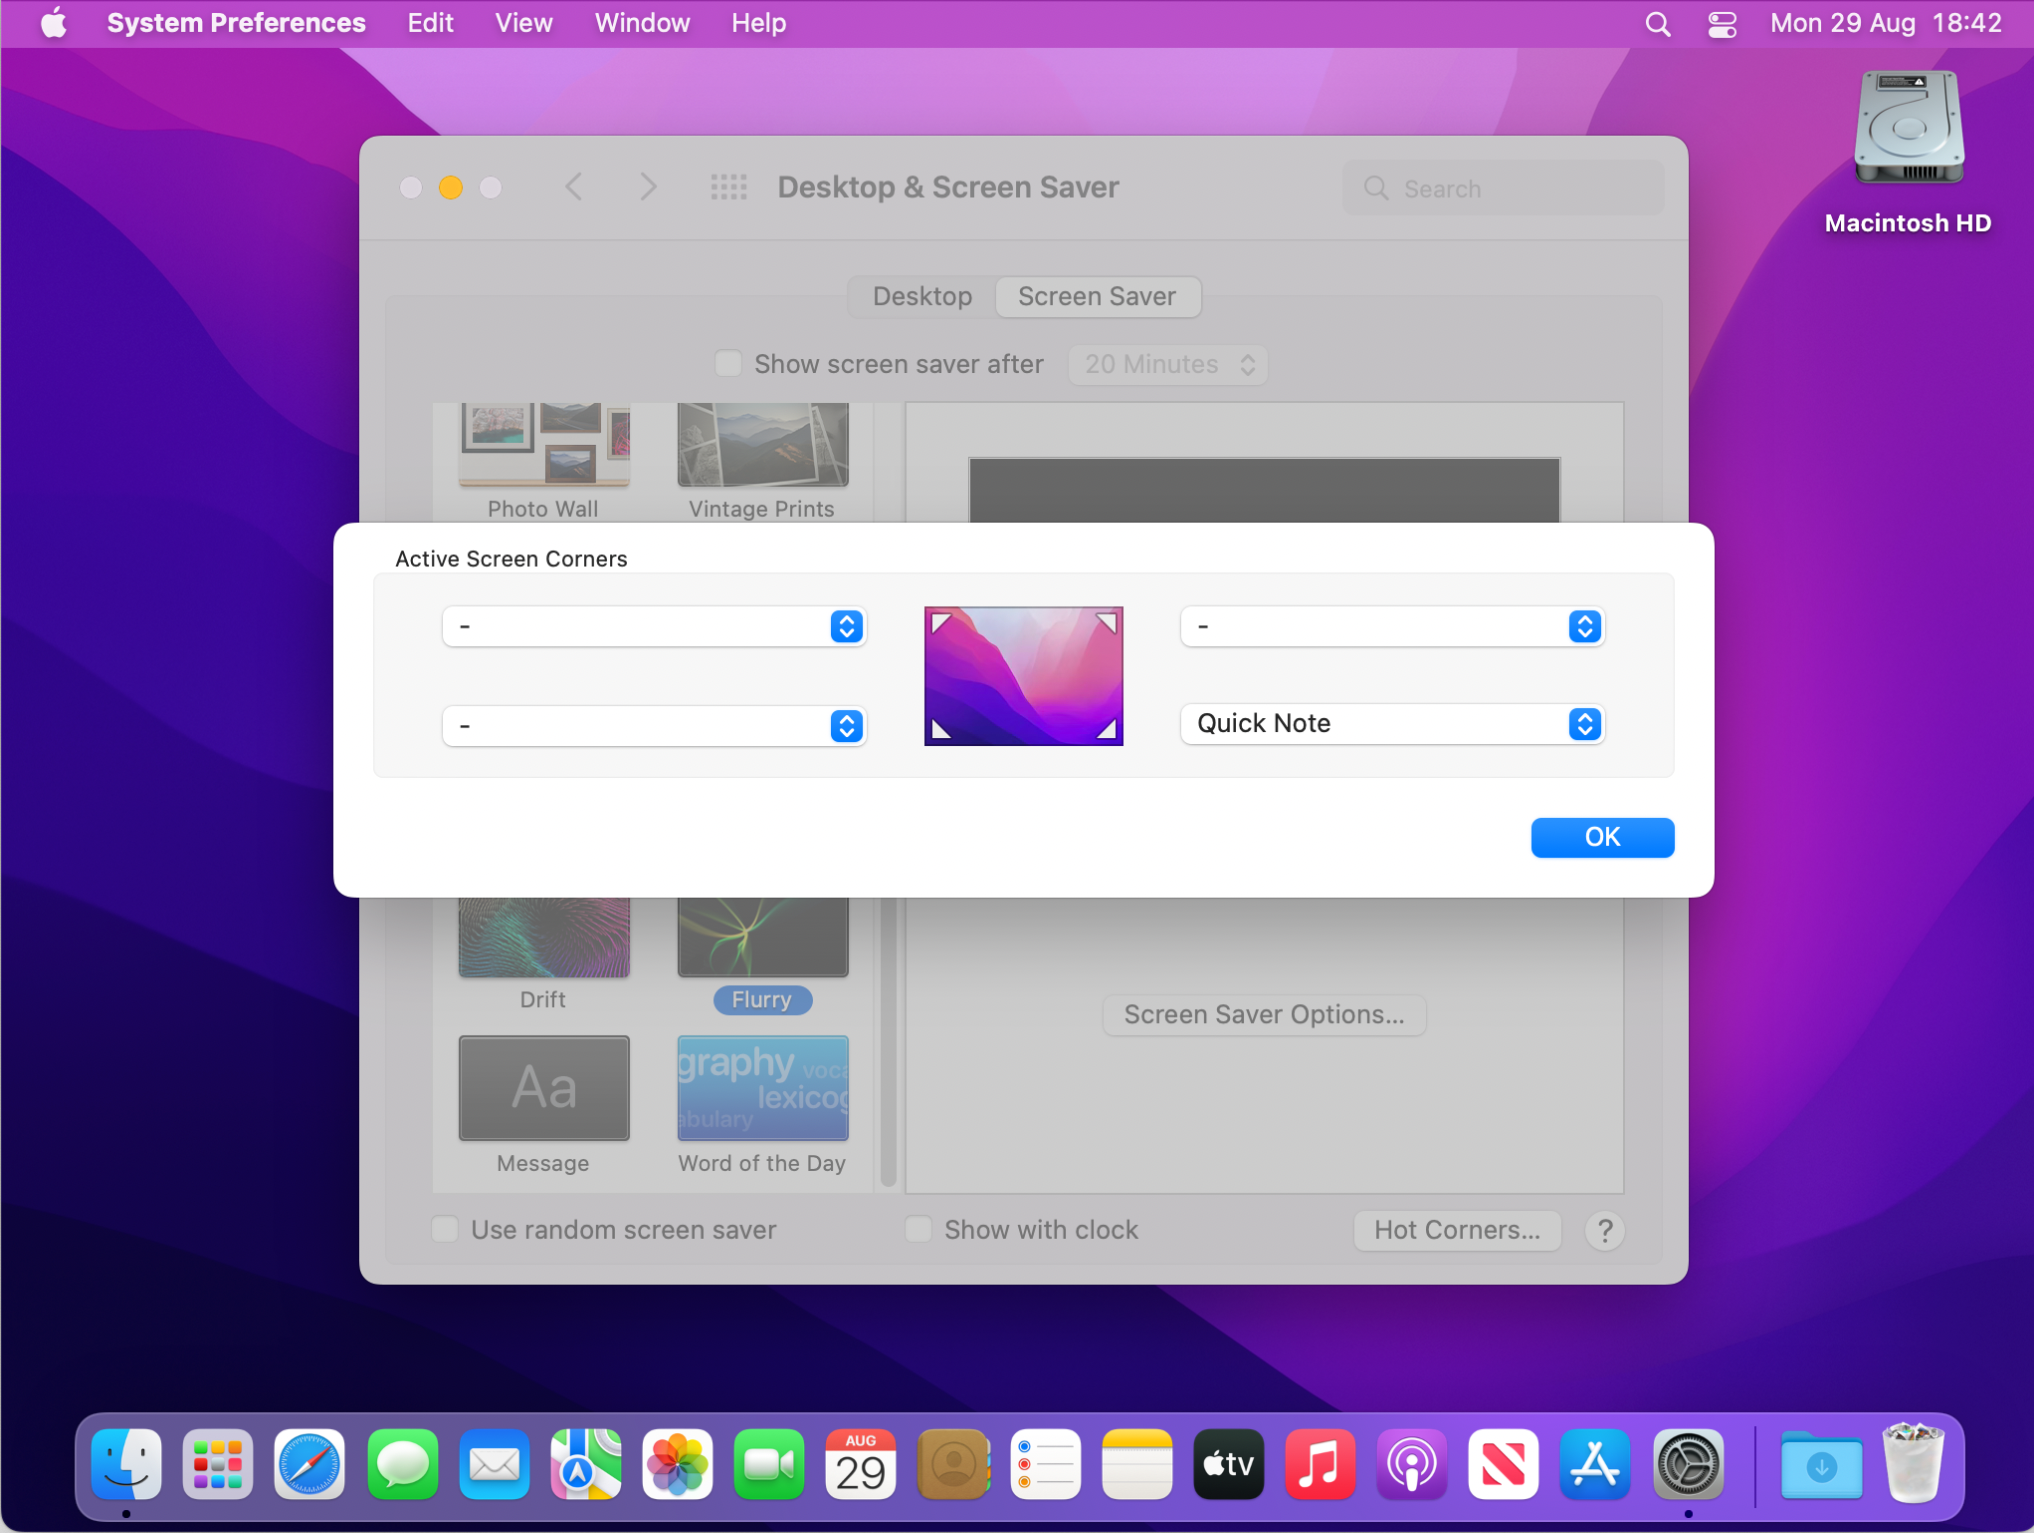Open Notes app in the Dock
This screenshot has width=2034, height=1533.
[x=1137, y=1464]
